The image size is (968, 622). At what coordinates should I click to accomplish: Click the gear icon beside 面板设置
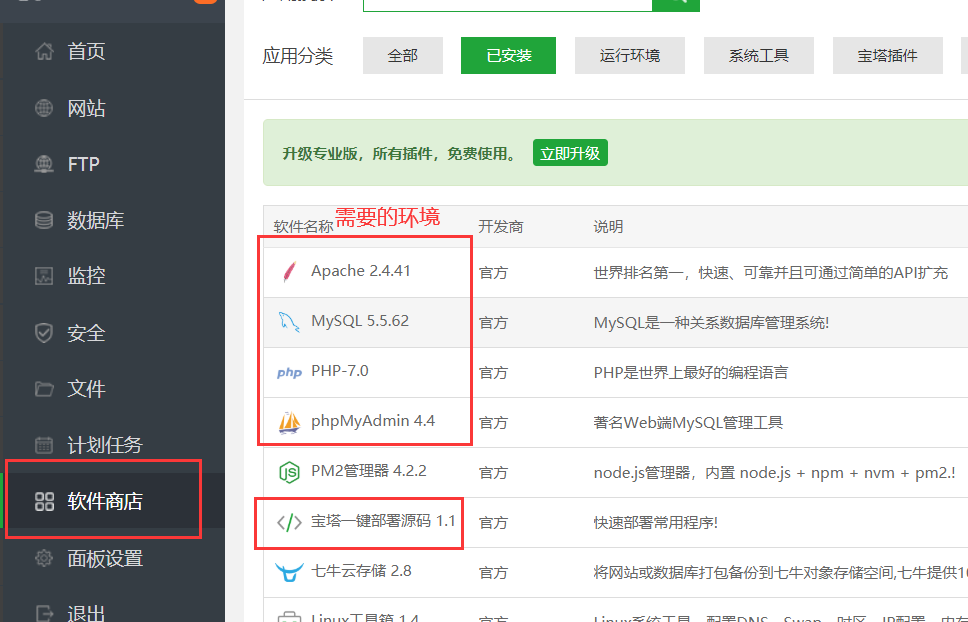(x=44, y=558)
